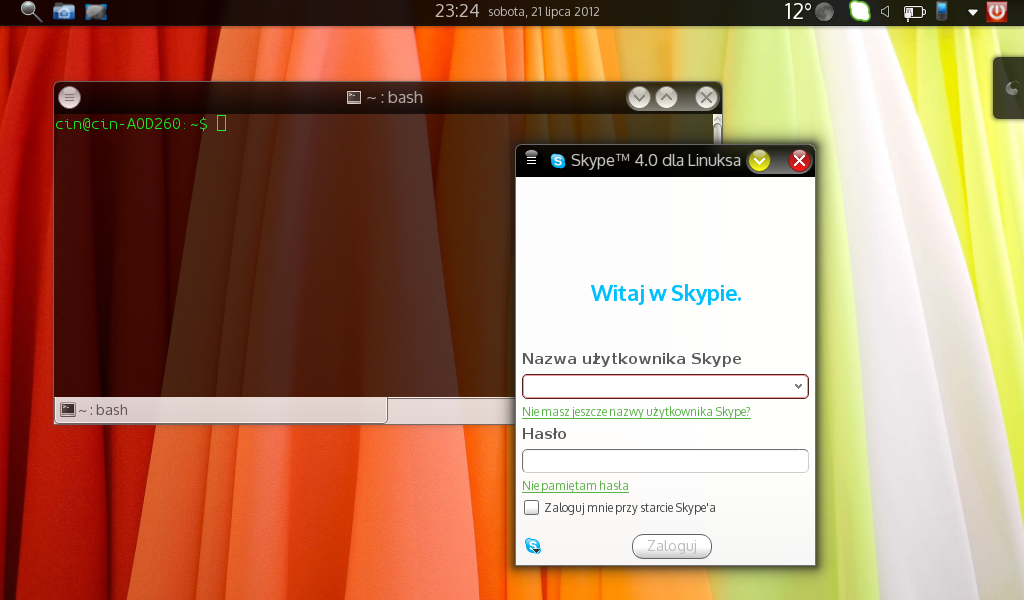Image resolution: width=1024 pixels, height=600 pixels.
Task: Click the terminal scrollbar up arrow
Action: tap(717, 120)
